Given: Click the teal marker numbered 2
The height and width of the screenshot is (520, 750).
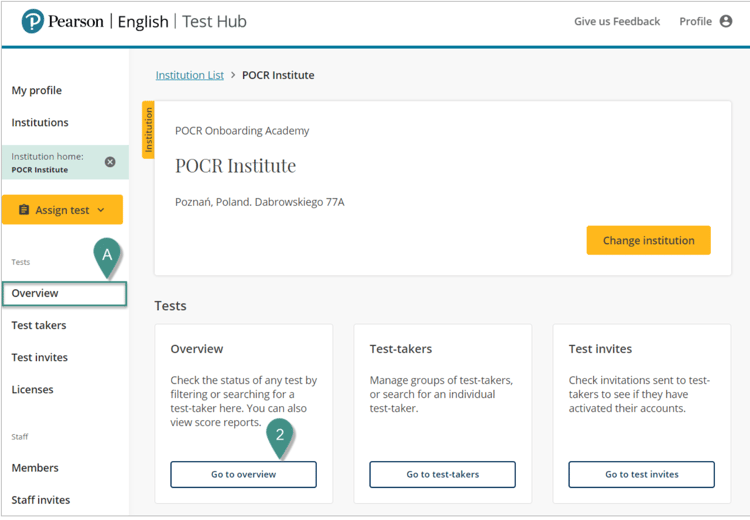Looking at the screenshot, I should [280, 435].
